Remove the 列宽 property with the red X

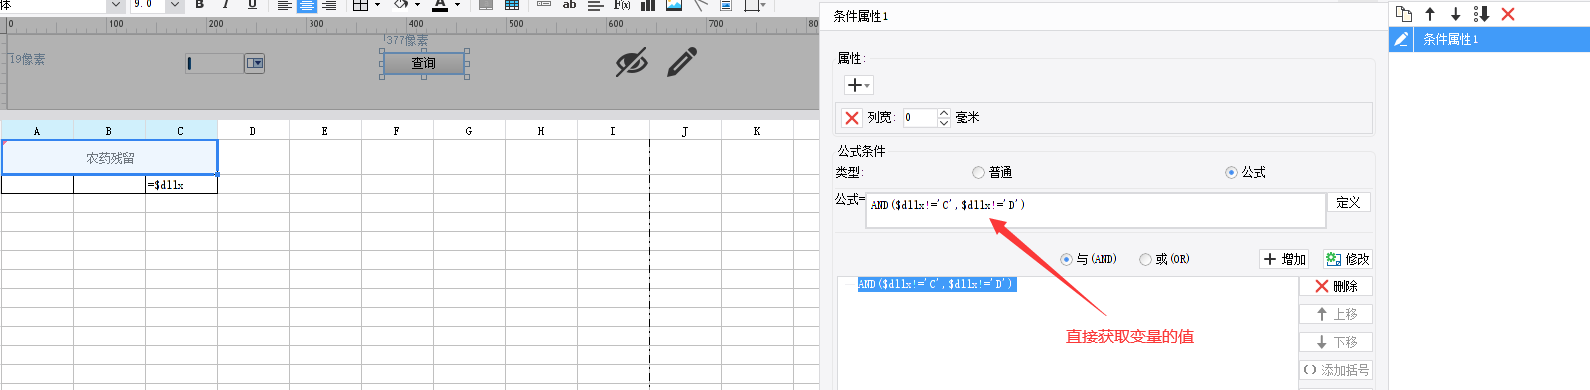click(852, 118)
